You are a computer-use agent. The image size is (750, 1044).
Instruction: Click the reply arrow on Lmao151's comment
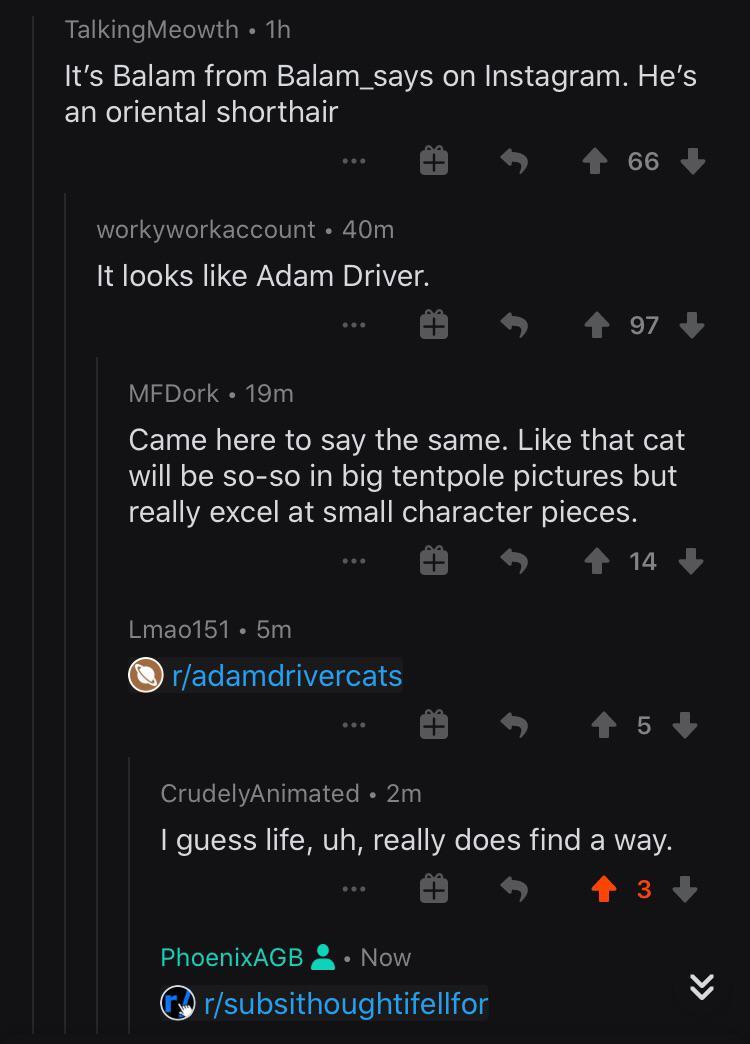(514, 725)
